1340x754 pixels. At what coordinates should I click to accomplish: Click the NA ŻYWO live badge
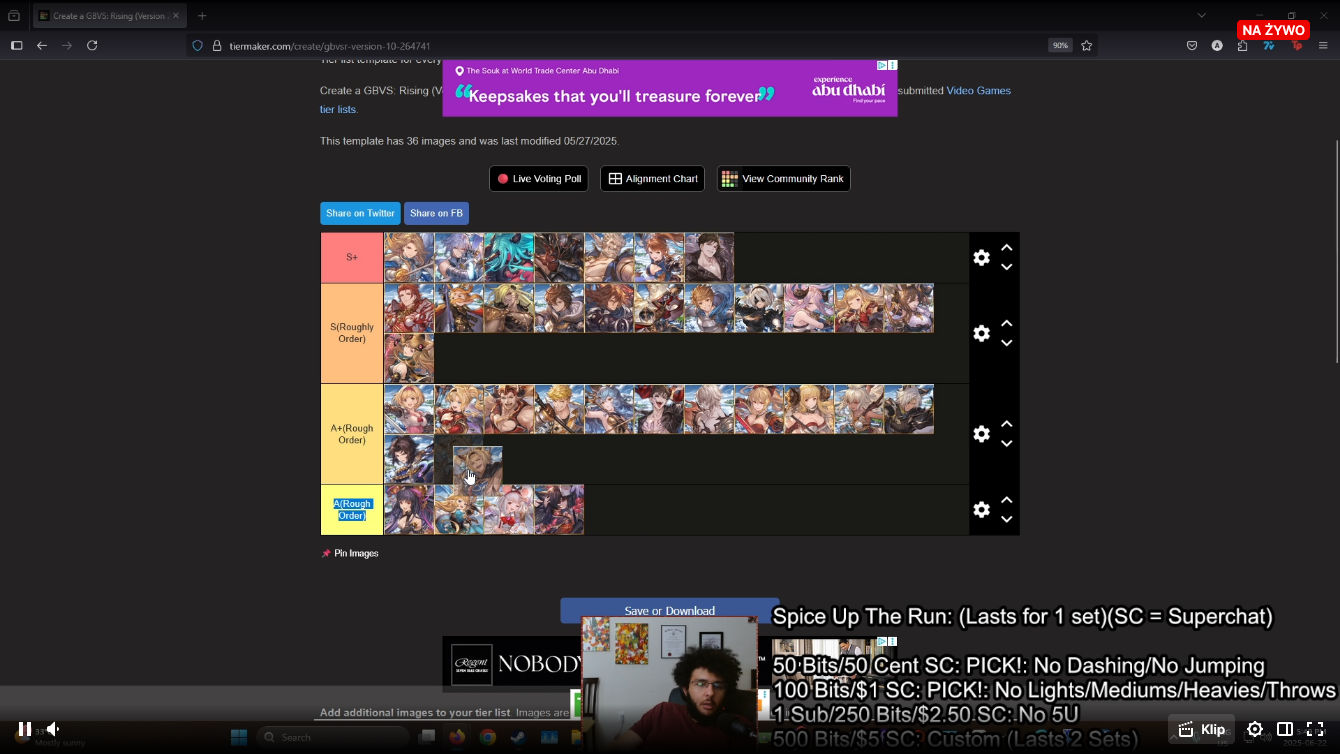tap(1273, 30)
